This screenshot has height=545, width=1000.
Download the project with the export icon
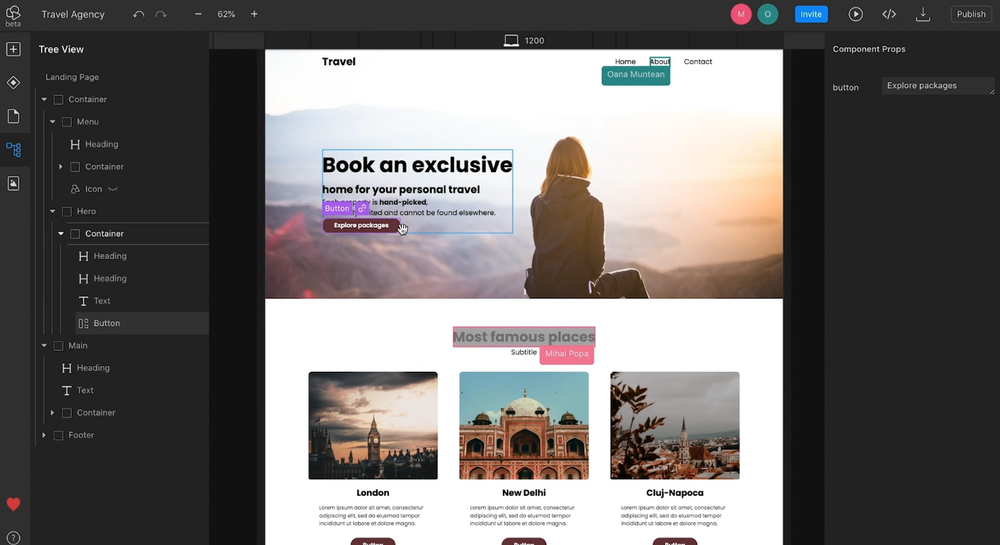(923, 14)
